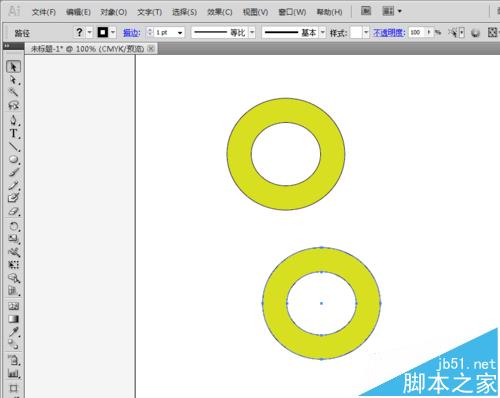Select the Symbol Sprayer tool

(x=13, y=360)
